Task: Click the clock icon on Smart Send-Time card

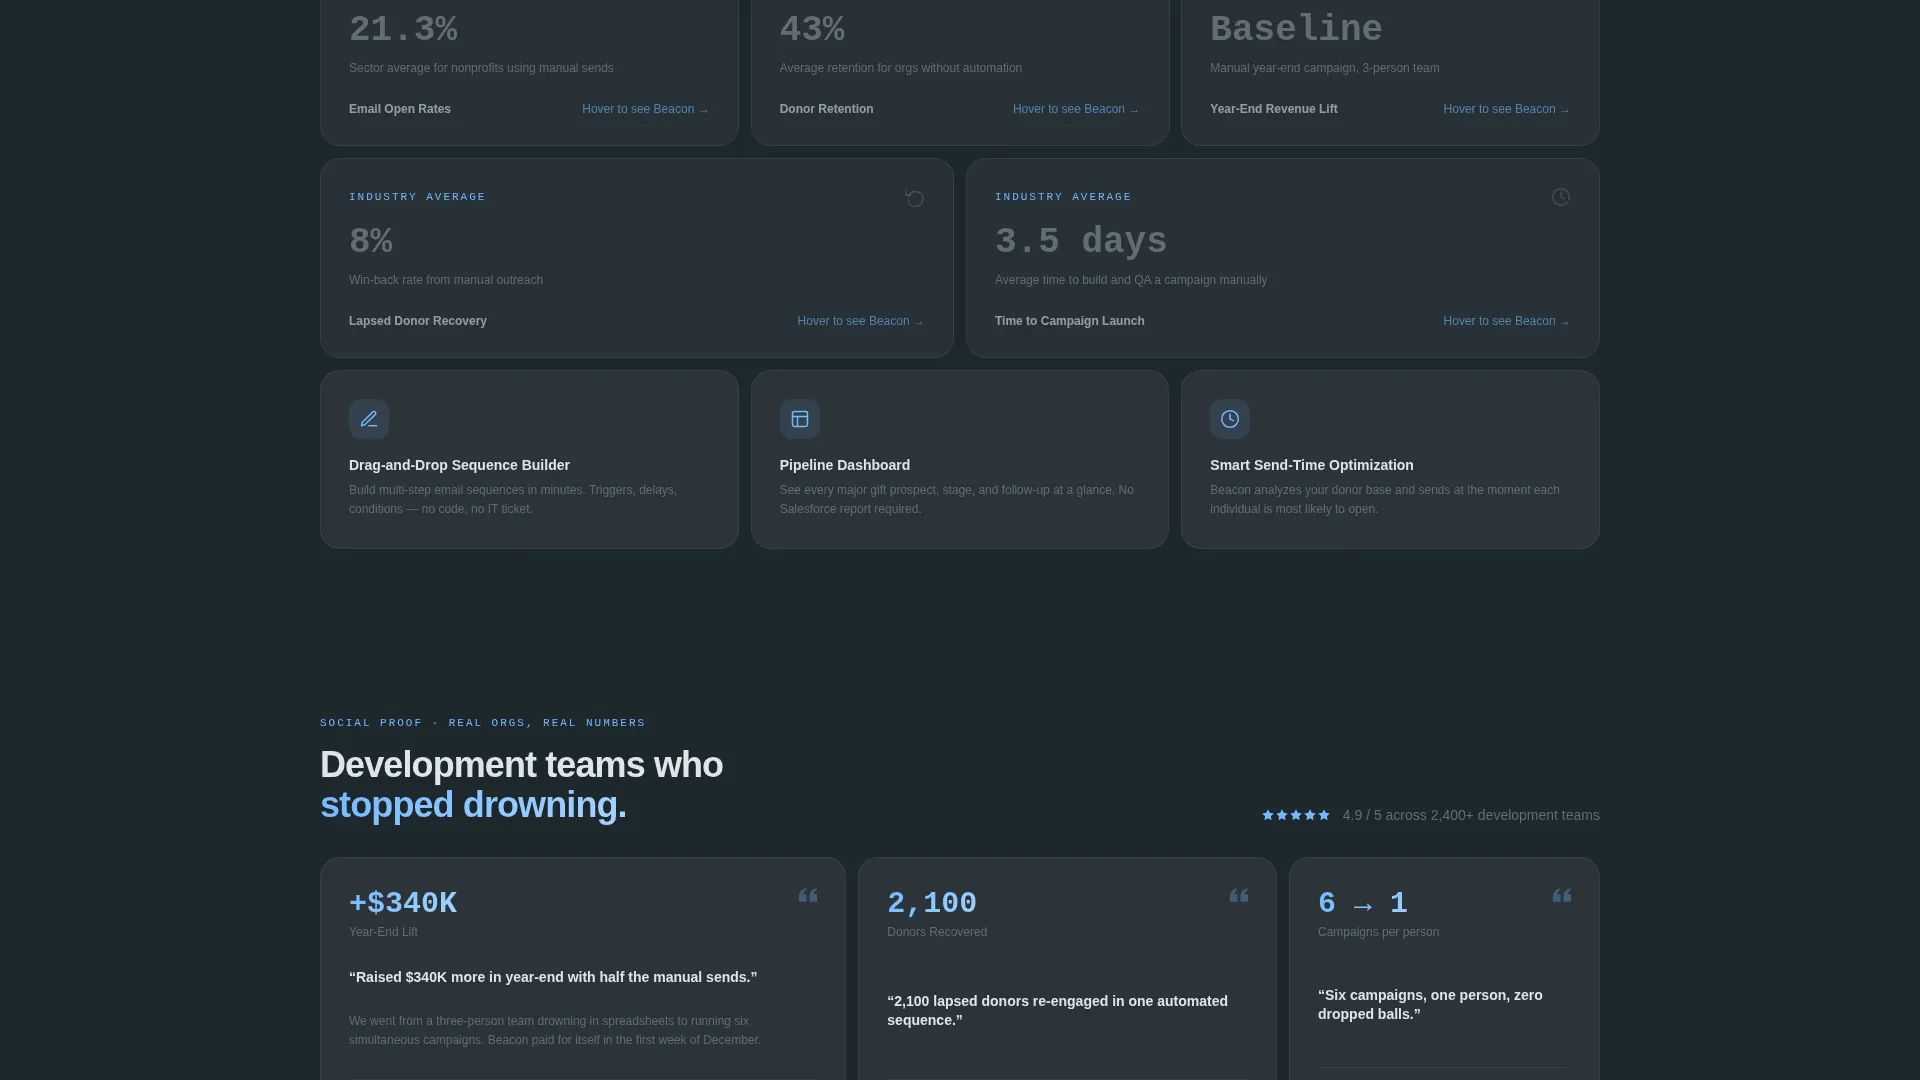Action: [1230, 419]
